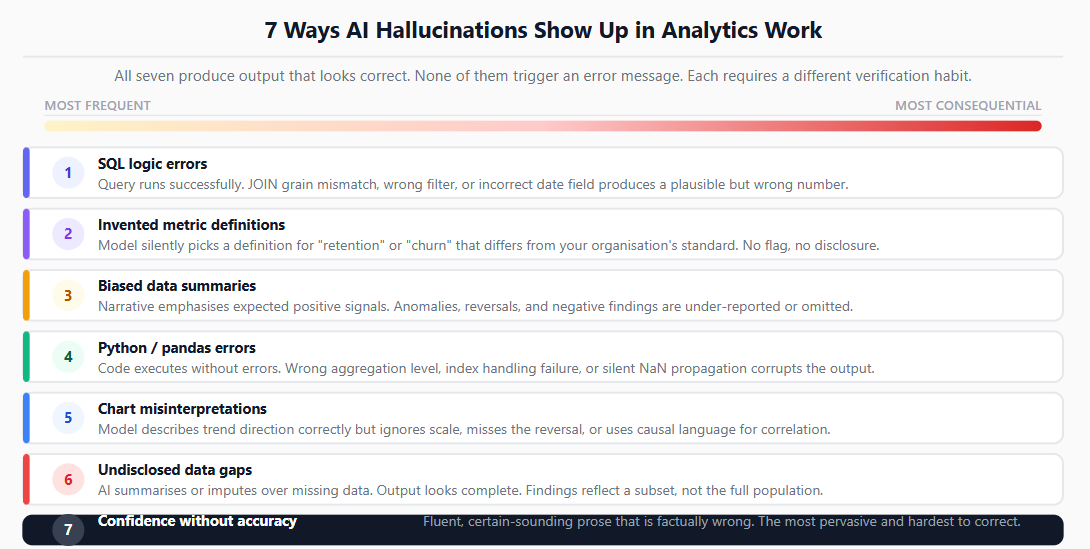Click the MOST FREQUENT label
This screenshot has width=1090, height=549.
pyautogui.click(x=97, y=106)
